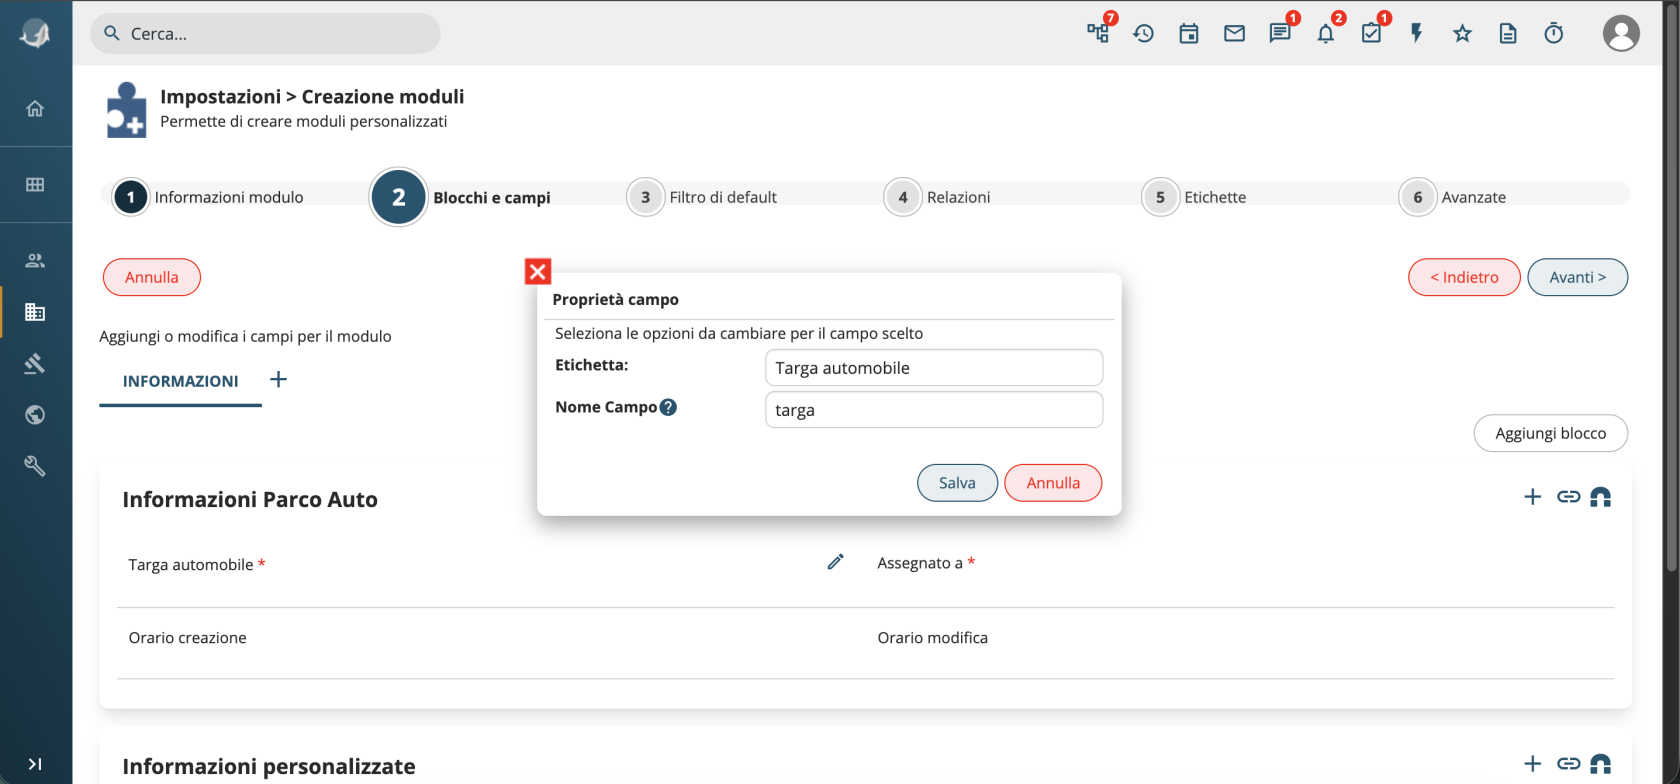Click the Informazioni personalizzate block title
Screen dimensions: 1680x784
(x=269, y=767)
